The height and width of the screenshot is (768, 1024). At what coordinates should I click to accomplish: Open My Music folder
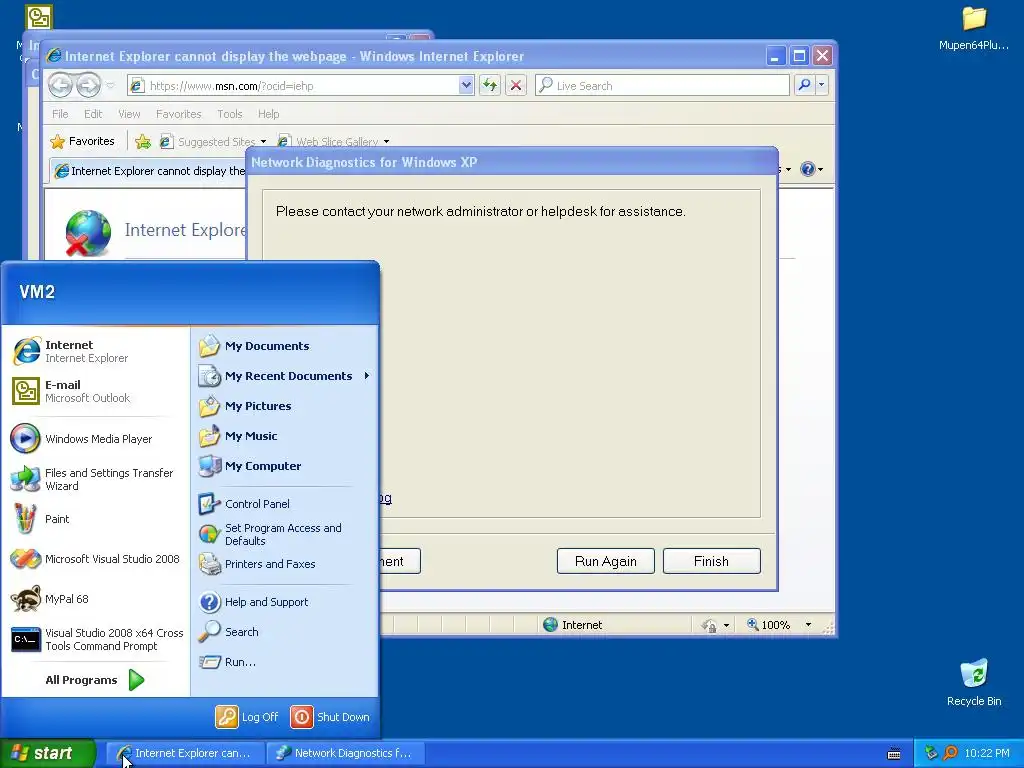pyautogui.click(x=285, y=436)
